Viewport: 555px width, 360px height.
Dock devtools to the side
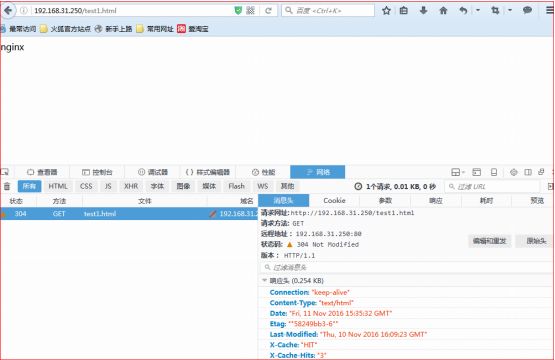(x=528, y=172)
